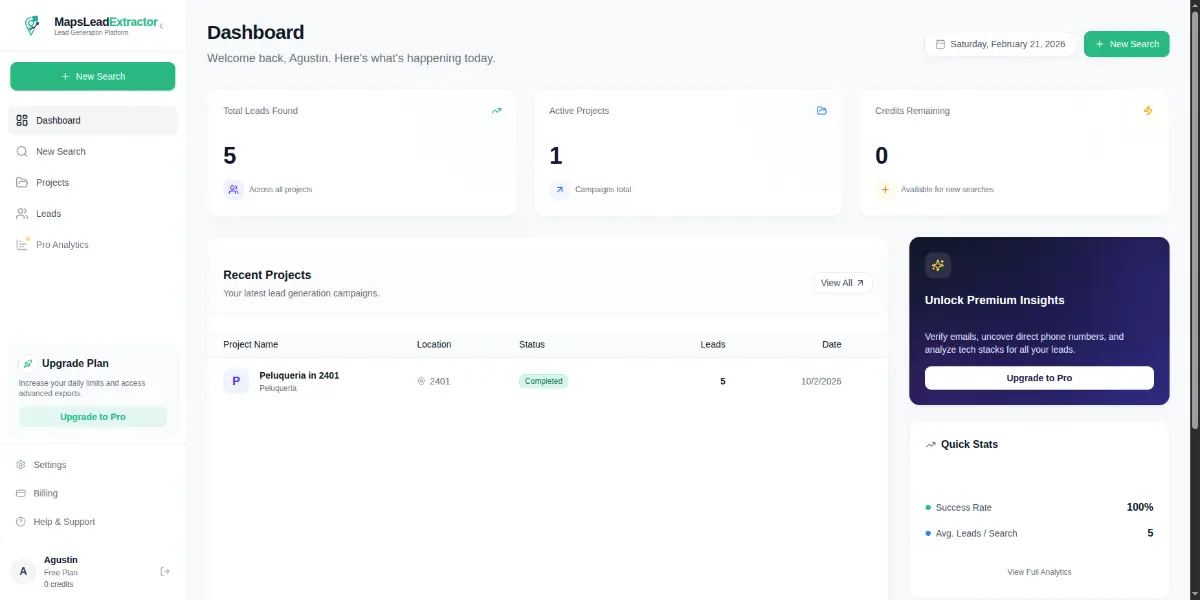Open Pro Analytics in sidebar

pyautogui.click(x=62, y=245)
